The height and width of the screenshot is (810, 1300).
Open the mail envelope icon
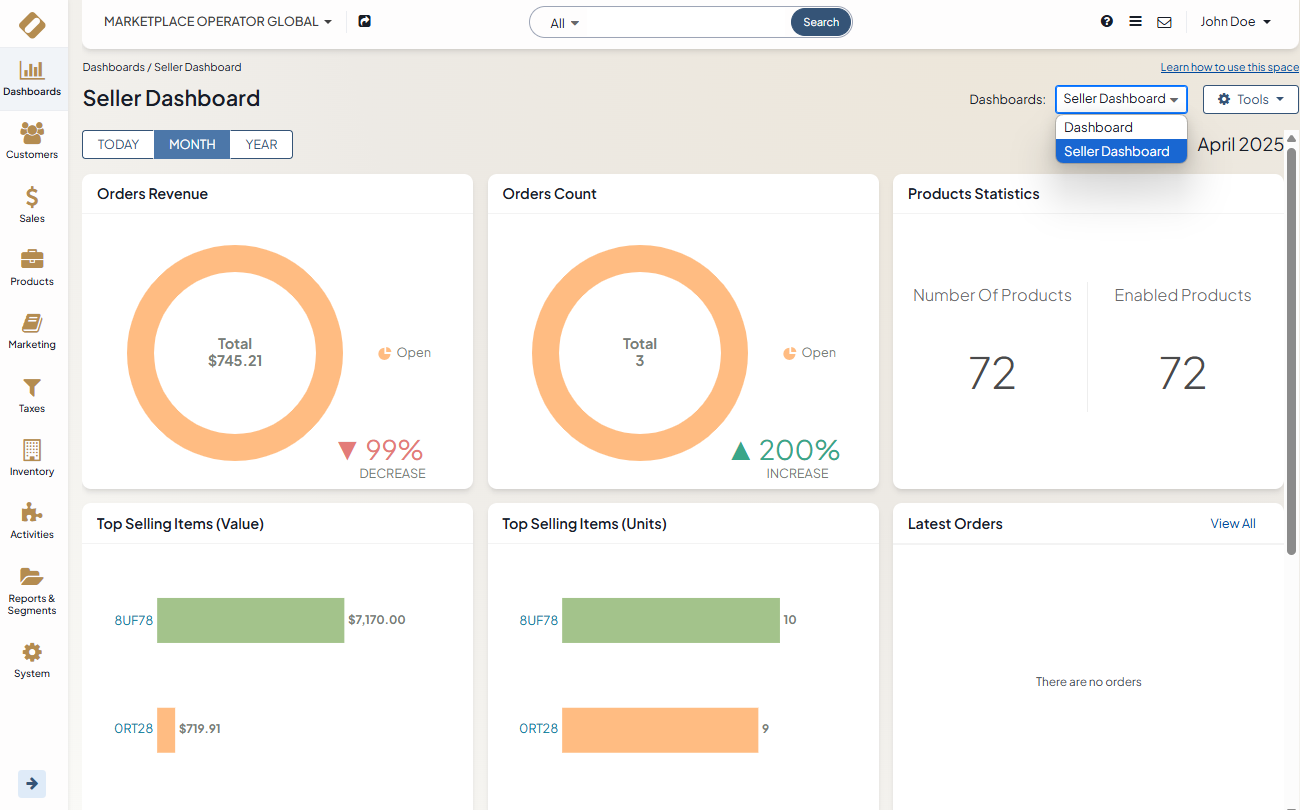click(x=1164, y=22)
